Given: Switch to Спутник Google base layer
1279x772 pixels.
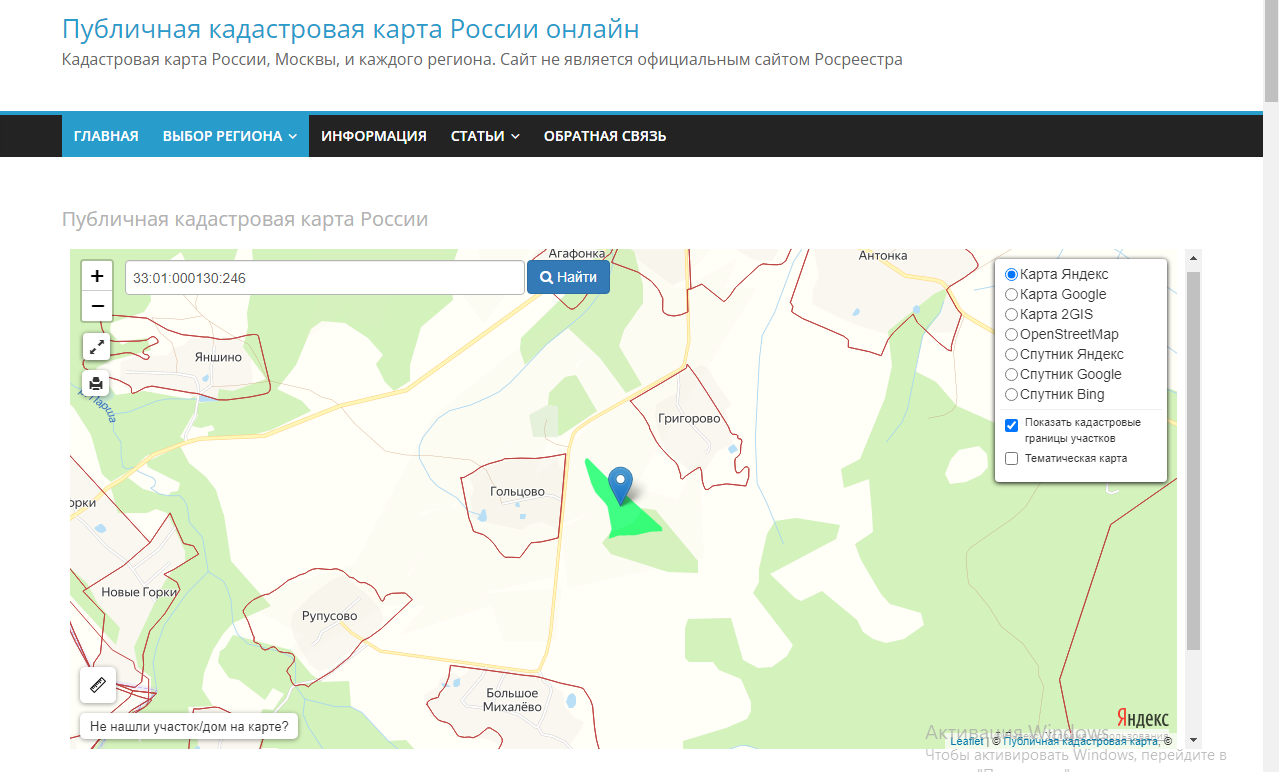Looking at the screenshot, I should 1011,374.
